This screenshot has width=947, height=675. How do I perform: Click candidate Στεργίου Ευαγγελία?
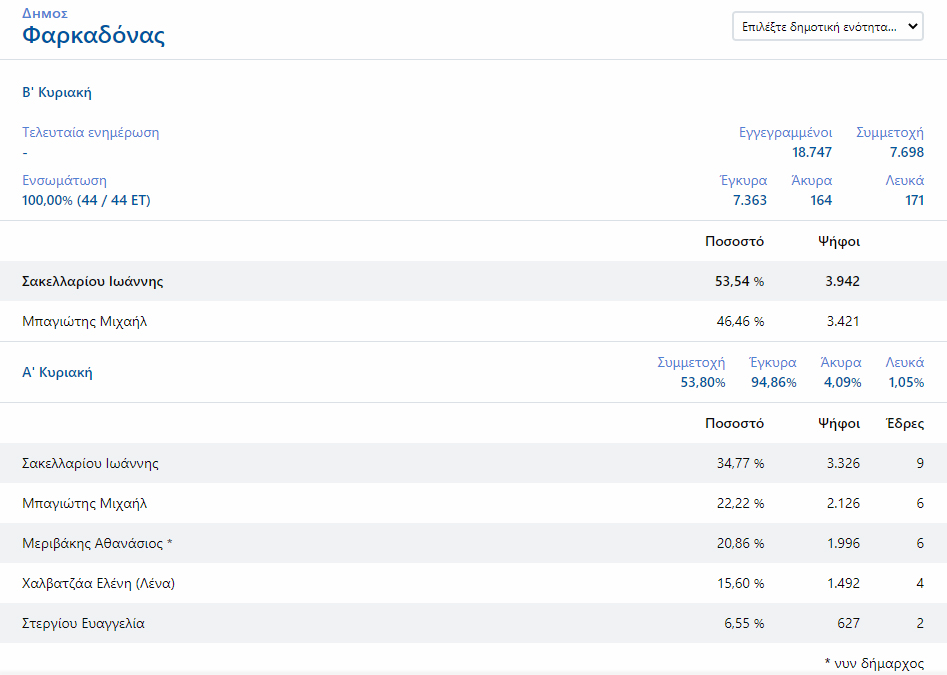[83, 624]
